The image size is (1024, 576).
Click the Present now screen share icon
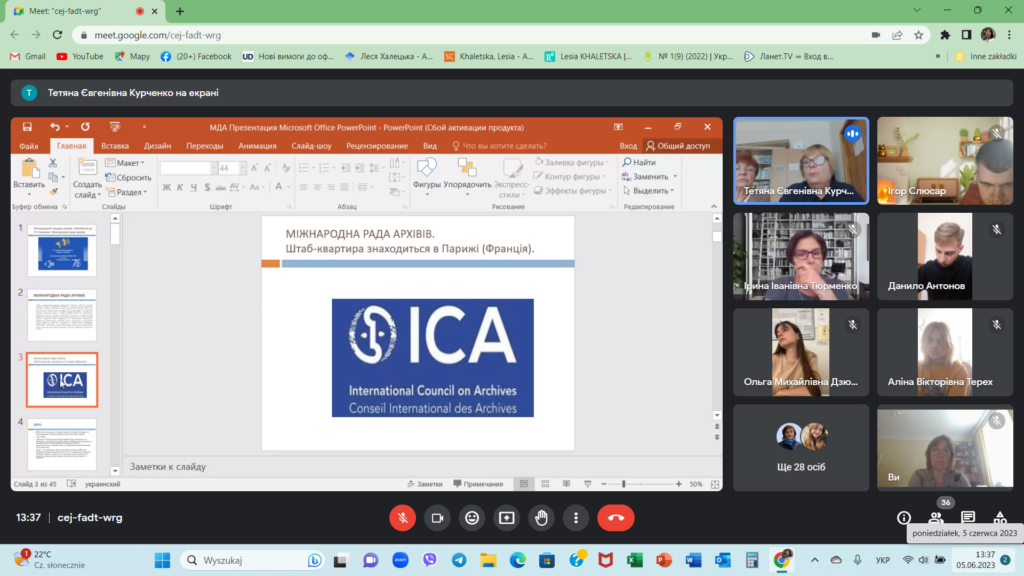click(x=506, y=517)
